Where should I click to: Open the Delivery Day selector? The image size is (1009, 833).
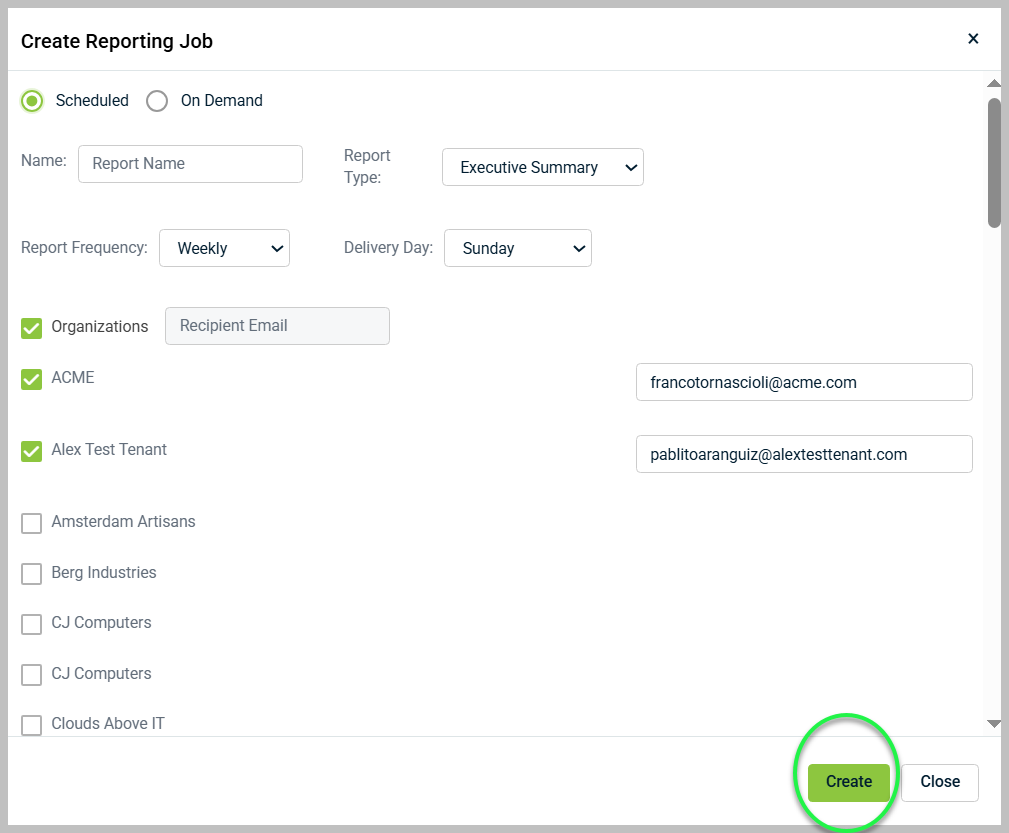[x=517, y=248]
